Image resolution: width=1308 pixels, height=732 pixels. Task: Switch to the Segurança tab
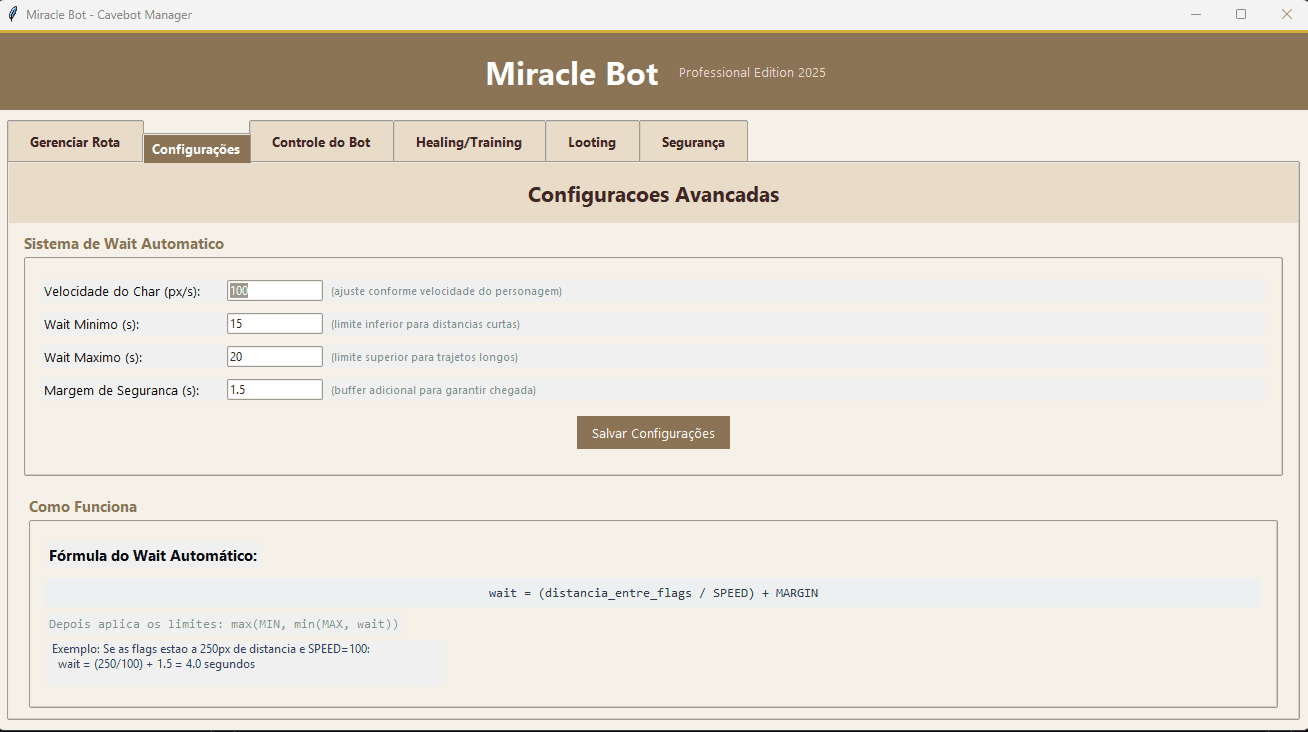coord(693,141)
